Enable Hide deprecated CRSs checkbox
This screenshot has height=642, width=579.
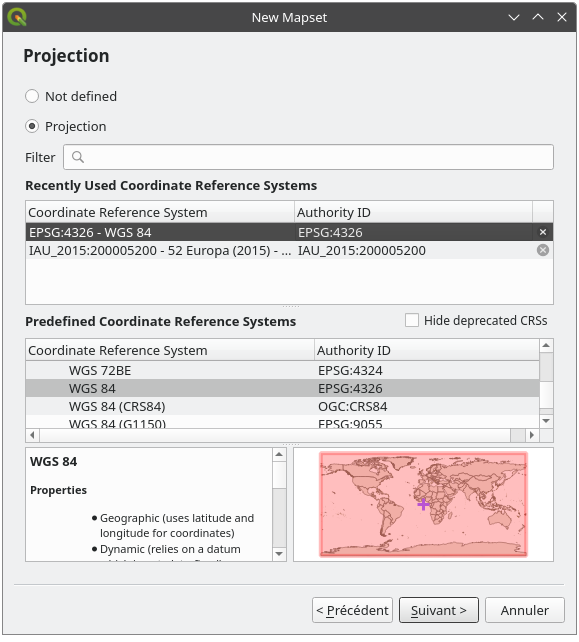412,320
